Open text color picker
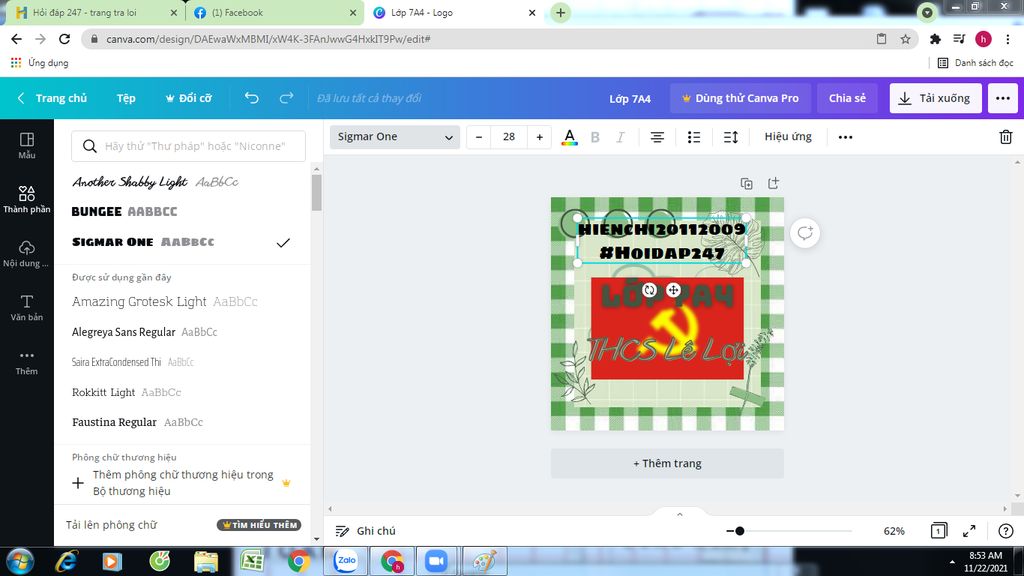 (569, 137)
